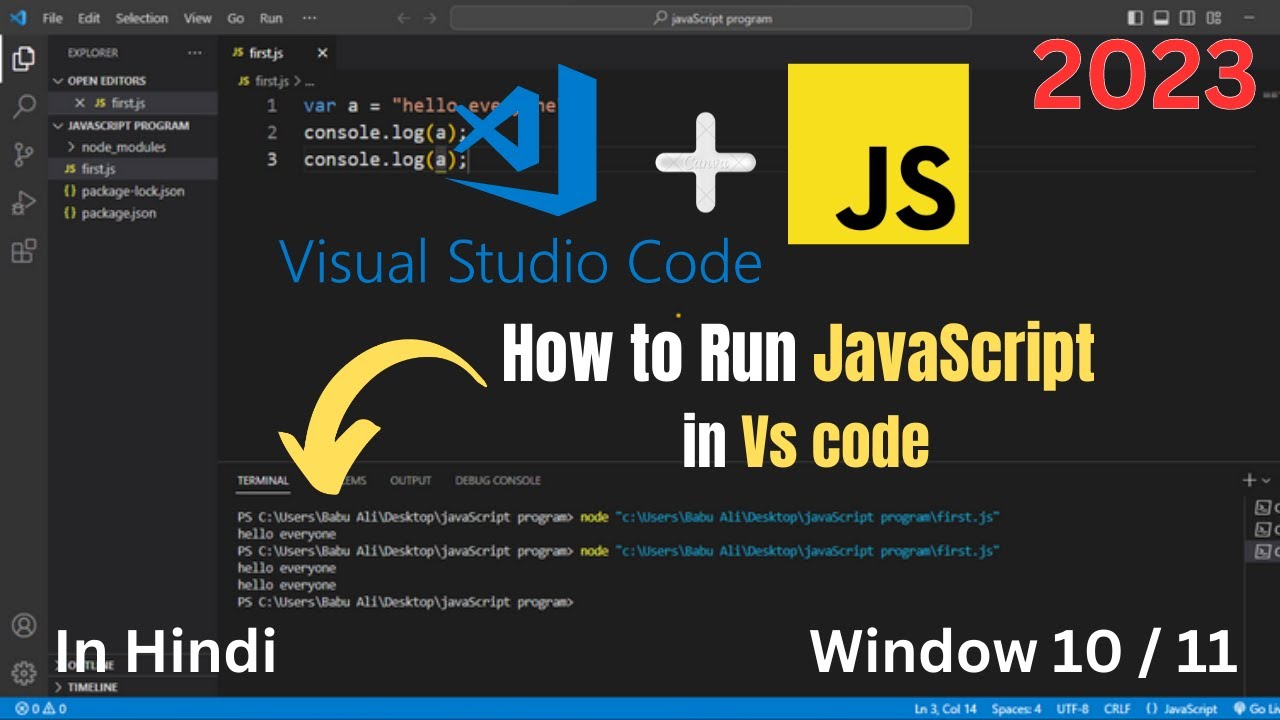Open the Go menu

pos(236,18)
